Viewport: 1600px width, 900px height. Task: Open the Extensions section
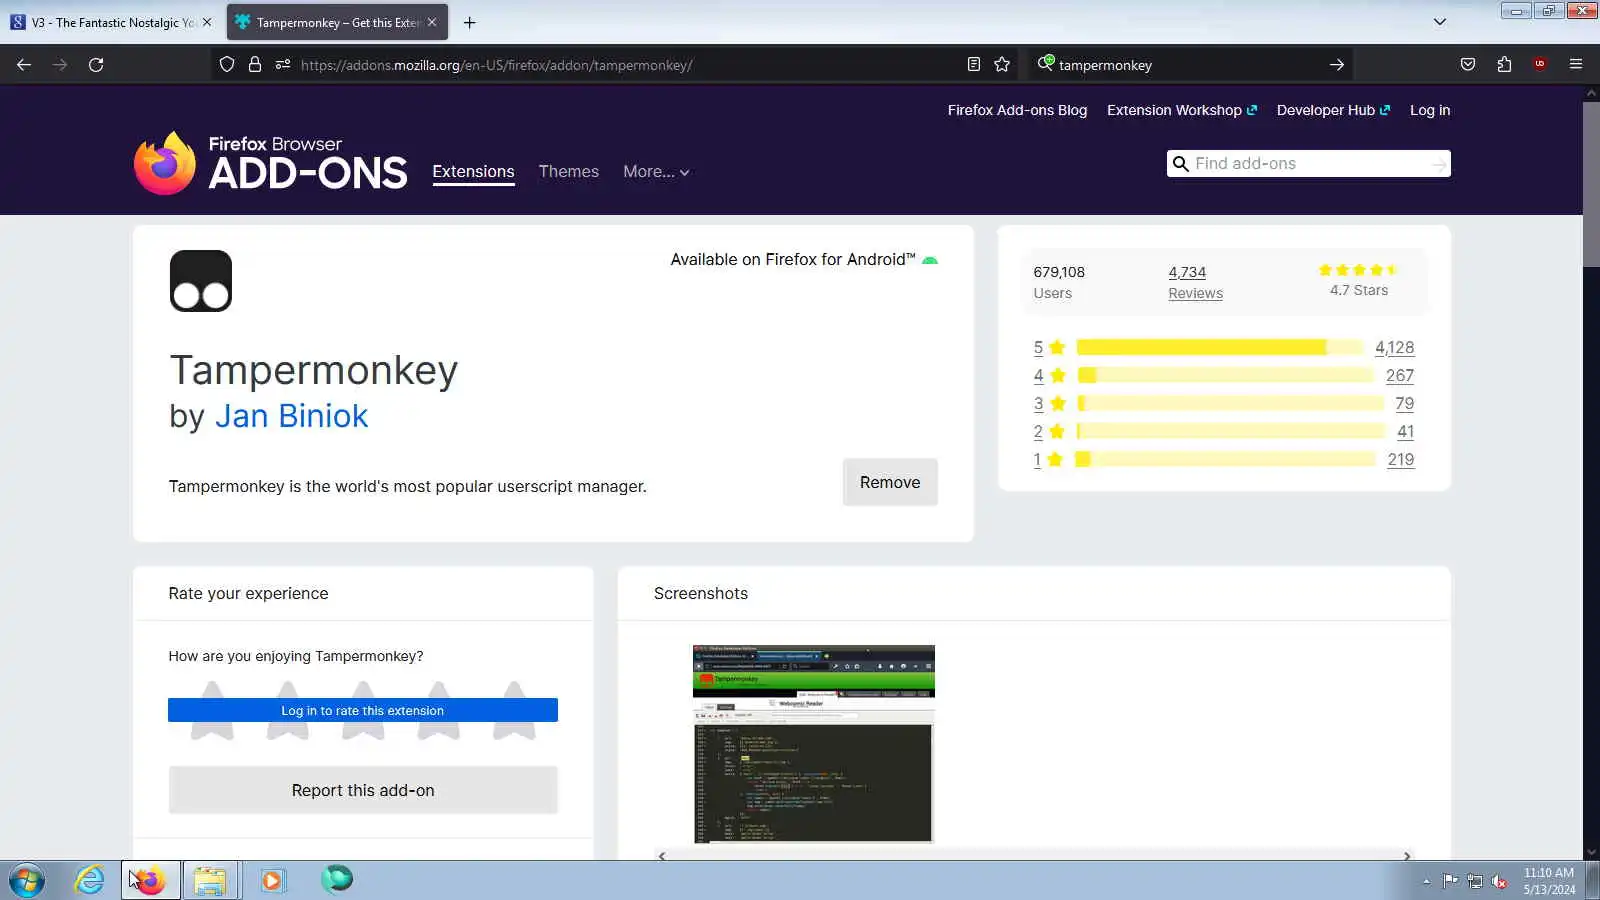click(x=473, y=172)
